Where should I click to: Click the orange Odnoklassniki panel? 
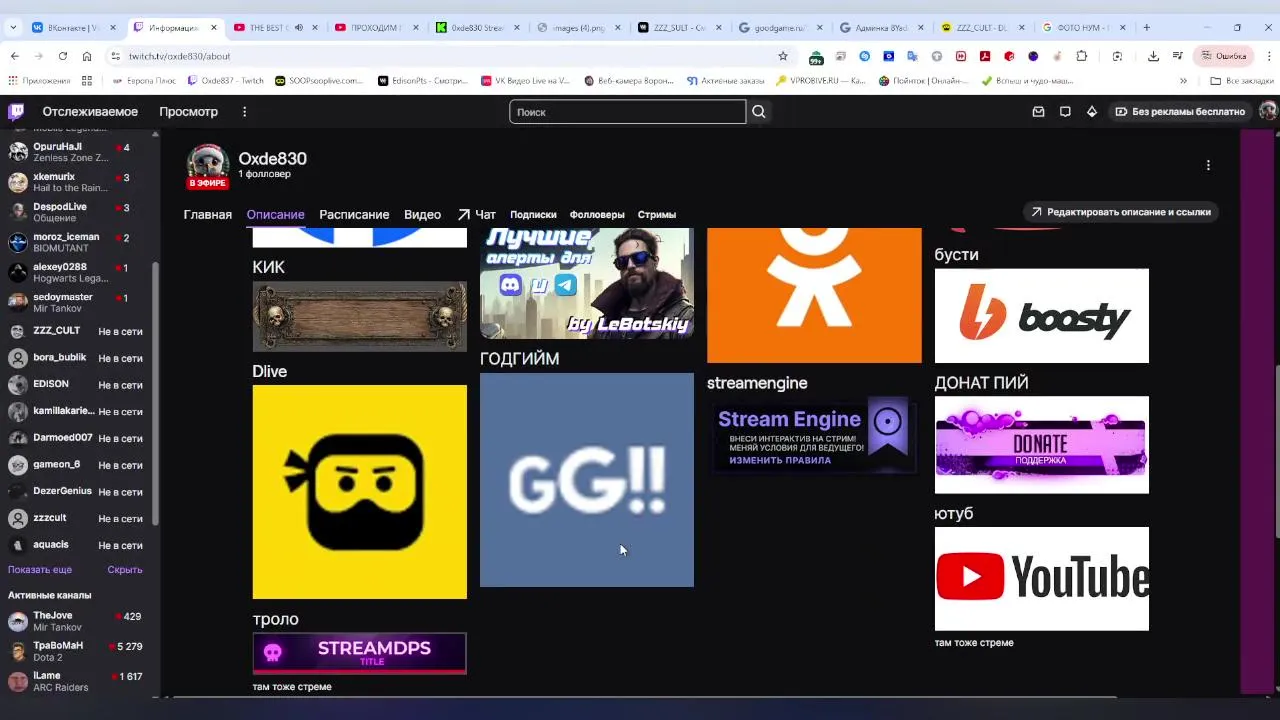click(814, 295)
